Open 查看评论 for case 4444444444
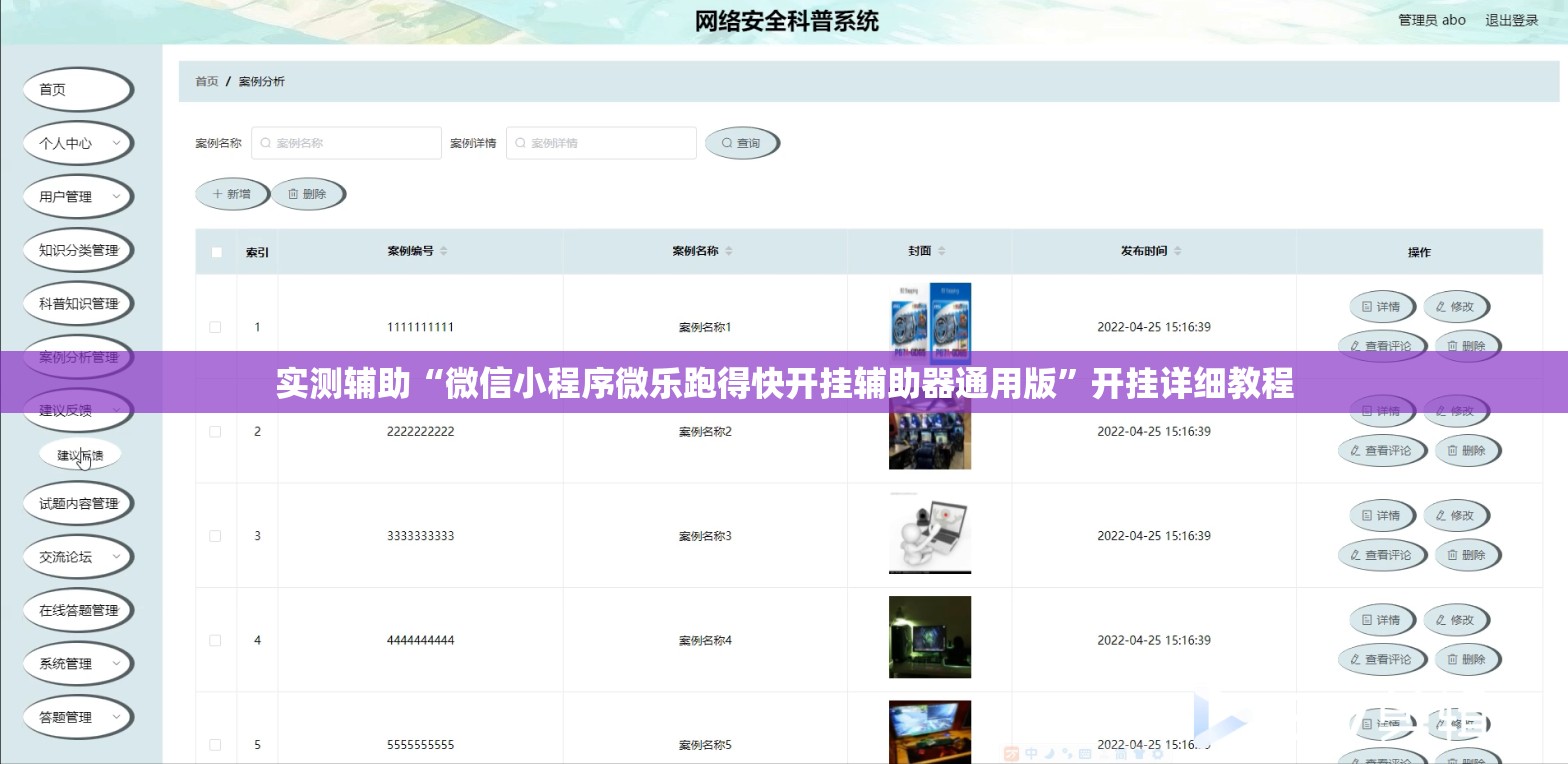Screen dimensions: 1568x764 click(1380, 659)
